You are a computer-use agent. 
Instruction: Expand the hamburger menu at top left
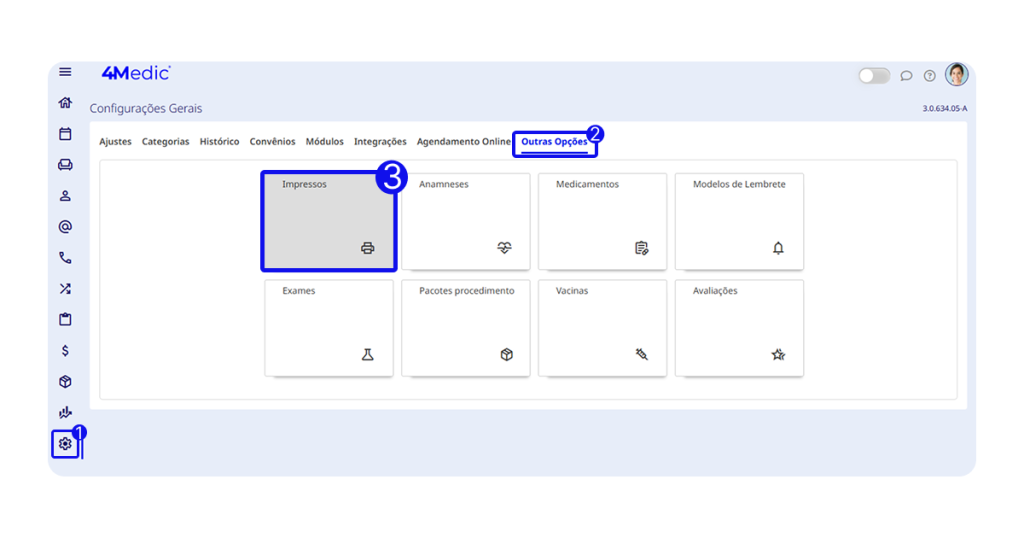coord(65,72)
